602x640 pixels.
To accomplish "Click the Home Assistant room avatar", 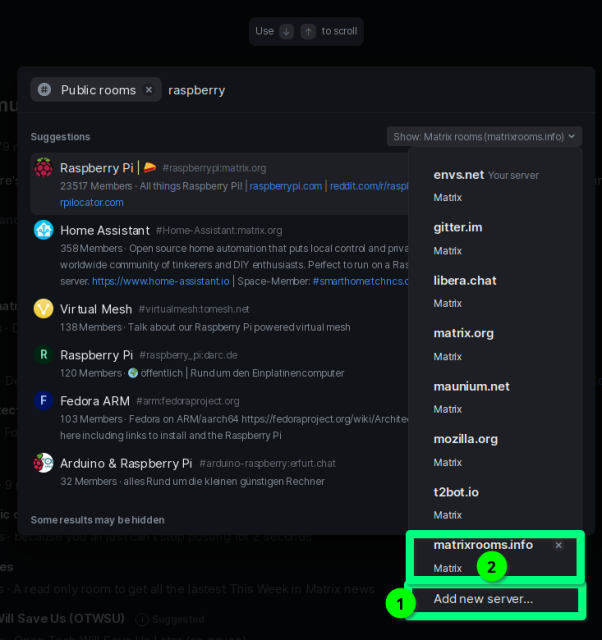I will click(43, 230).
